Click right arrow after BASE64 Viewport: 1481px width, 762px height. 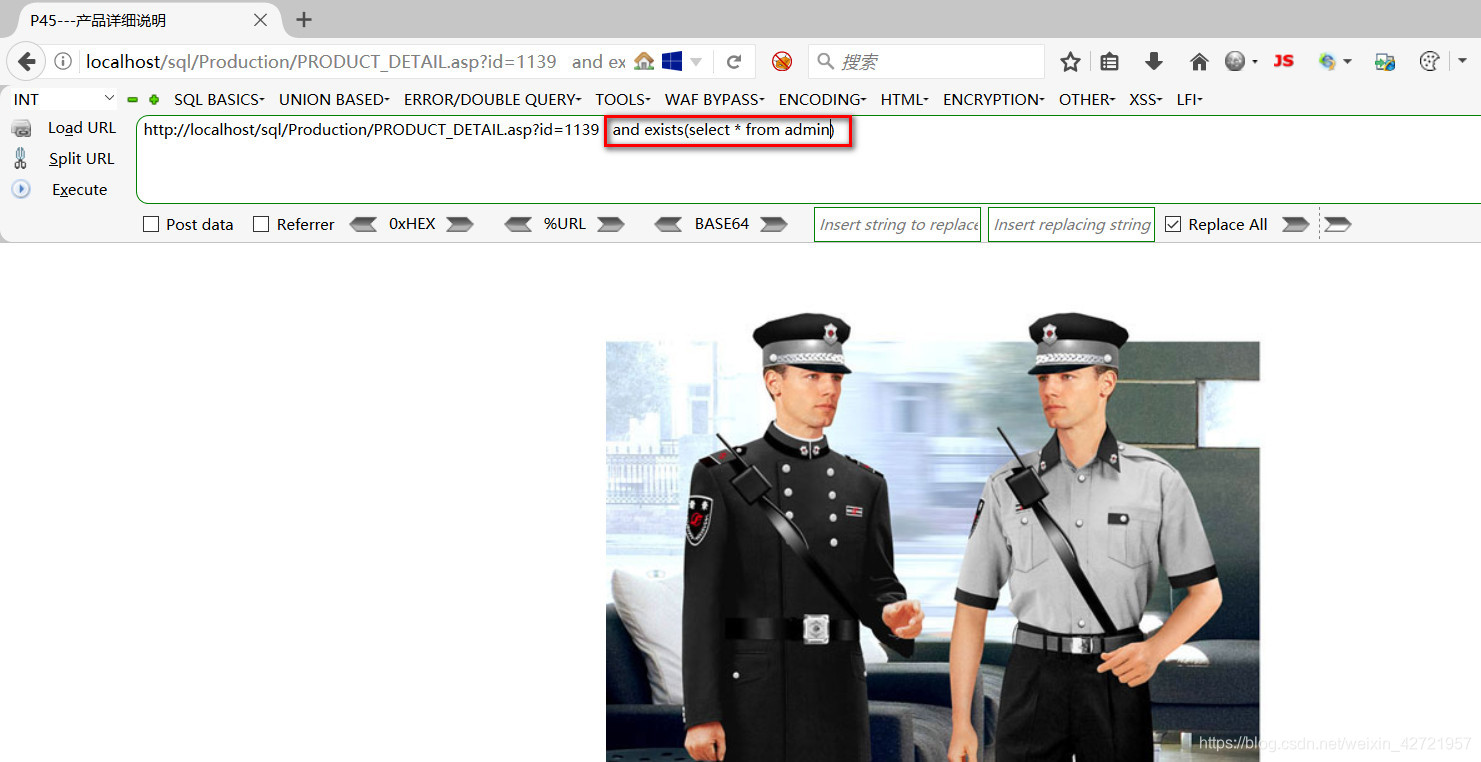pyautogui.click(x=774, y=224)
